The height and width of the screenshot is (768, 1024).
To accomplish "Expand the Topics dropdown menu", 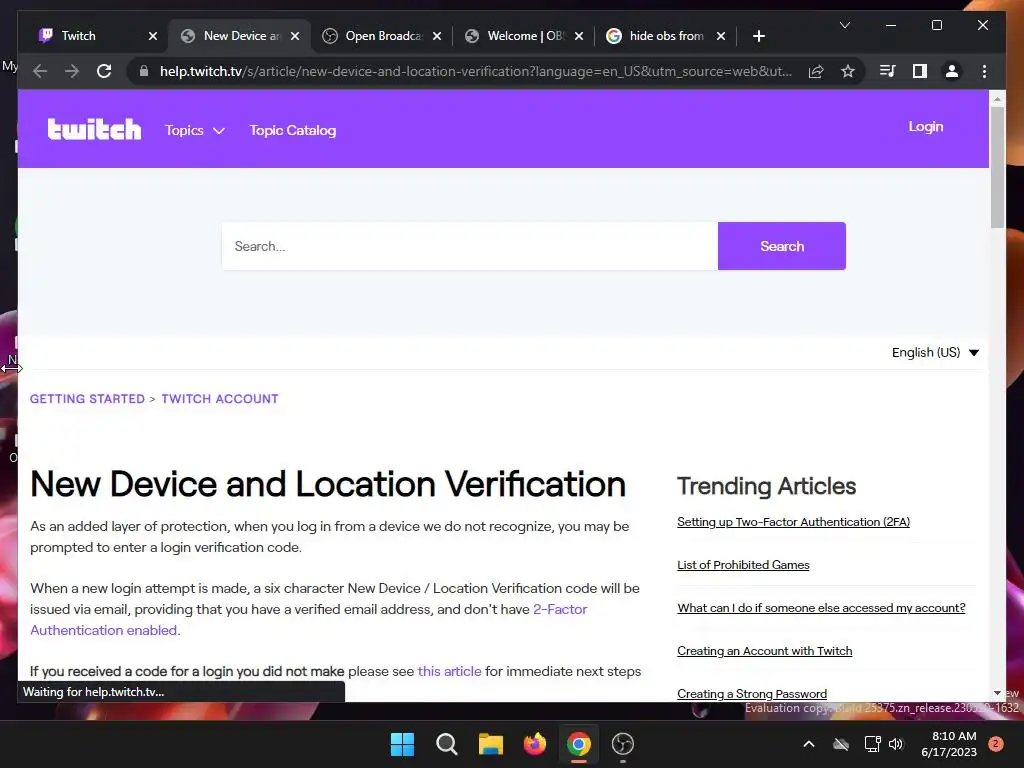I will coord(195,131).
